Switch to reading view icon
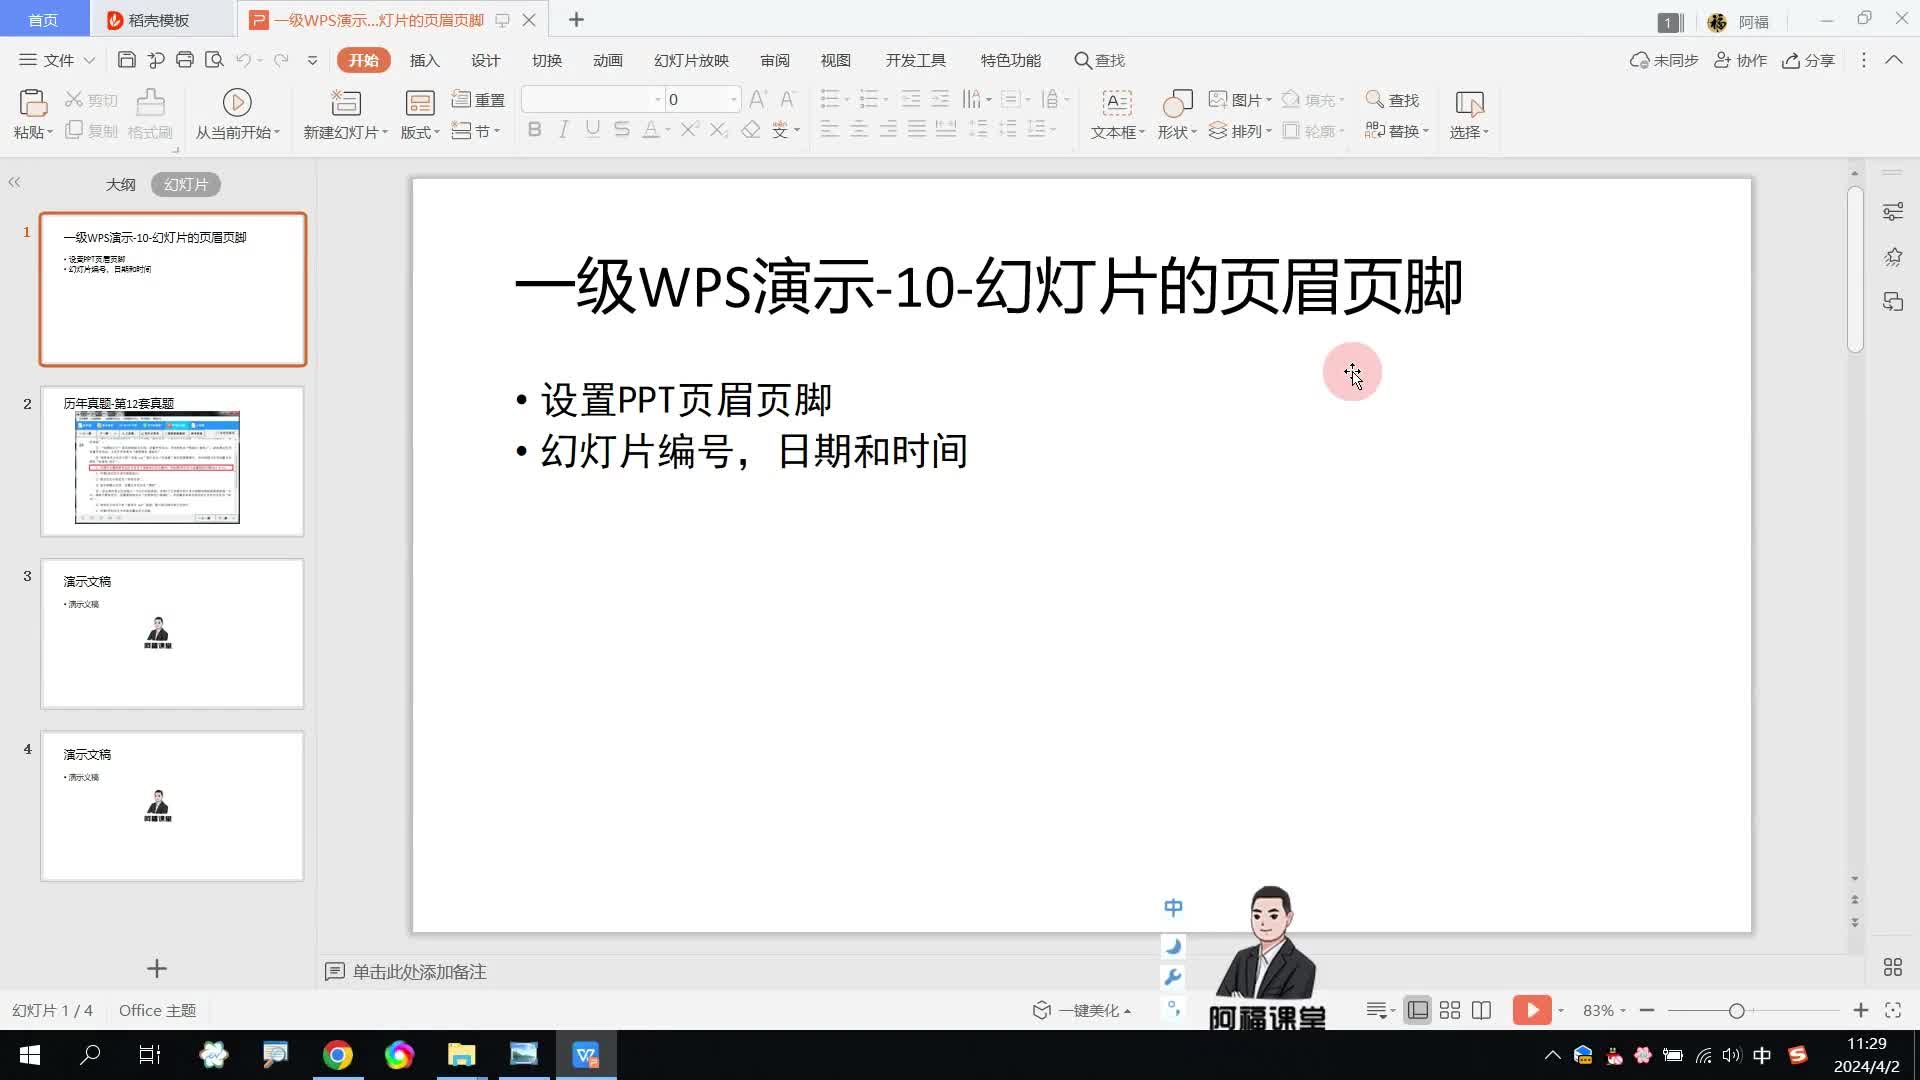The image size is (1920, 1080). (1482, 1010)
